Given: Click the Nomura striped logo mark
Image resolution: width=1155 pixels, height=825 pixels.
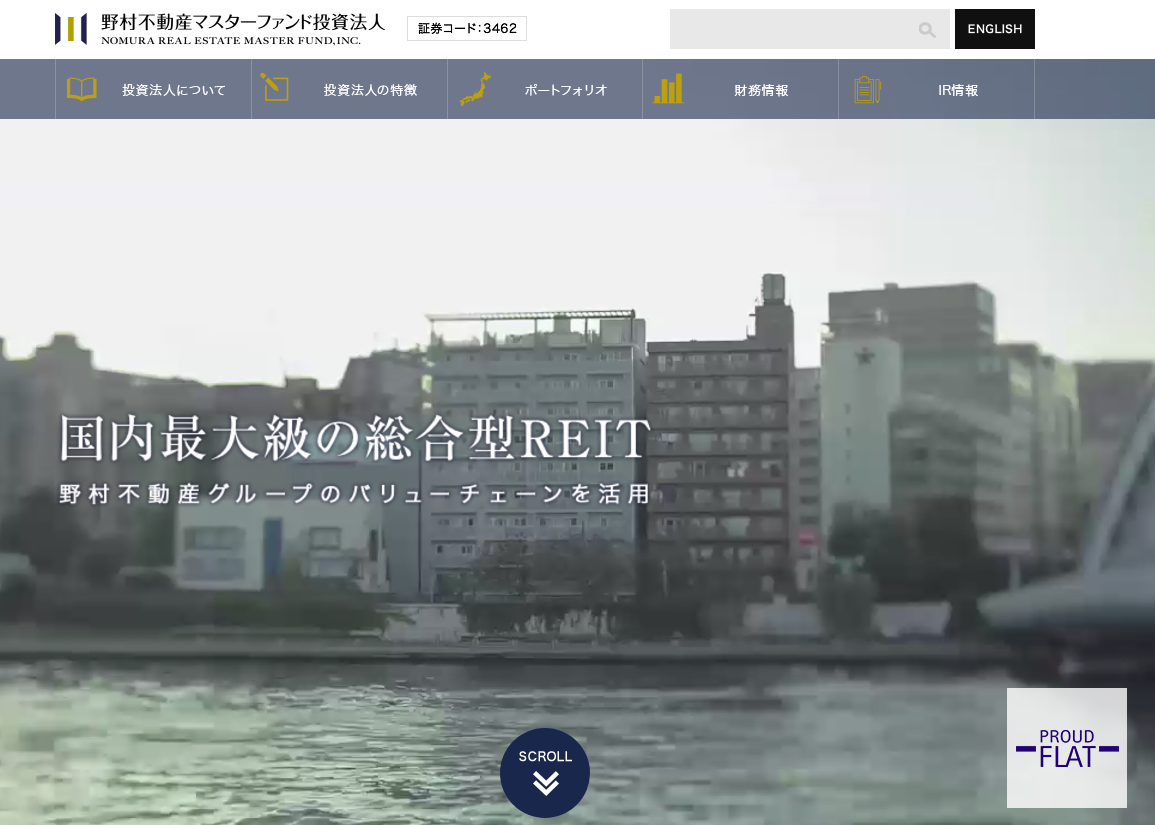Looking at the screenshot, I should (70, 27).
